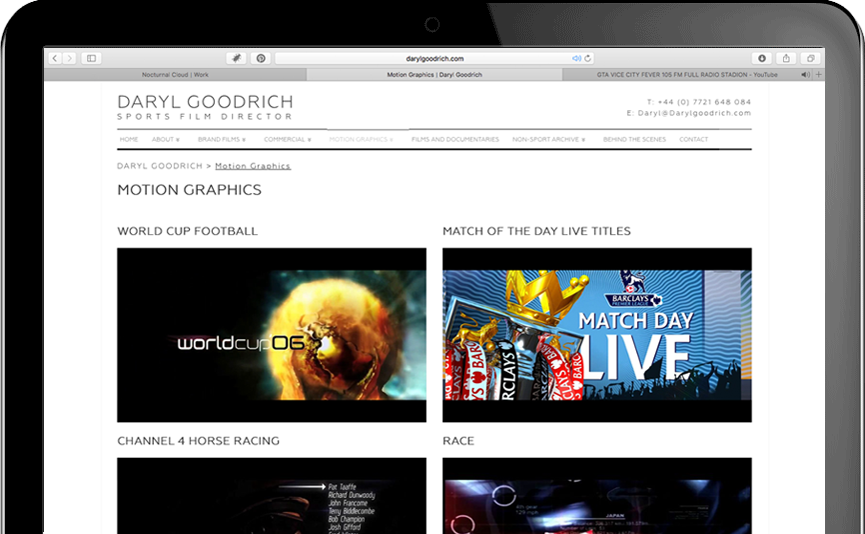Go back with Safari's back arrow

pyautogui.click(x=55, y=58)
